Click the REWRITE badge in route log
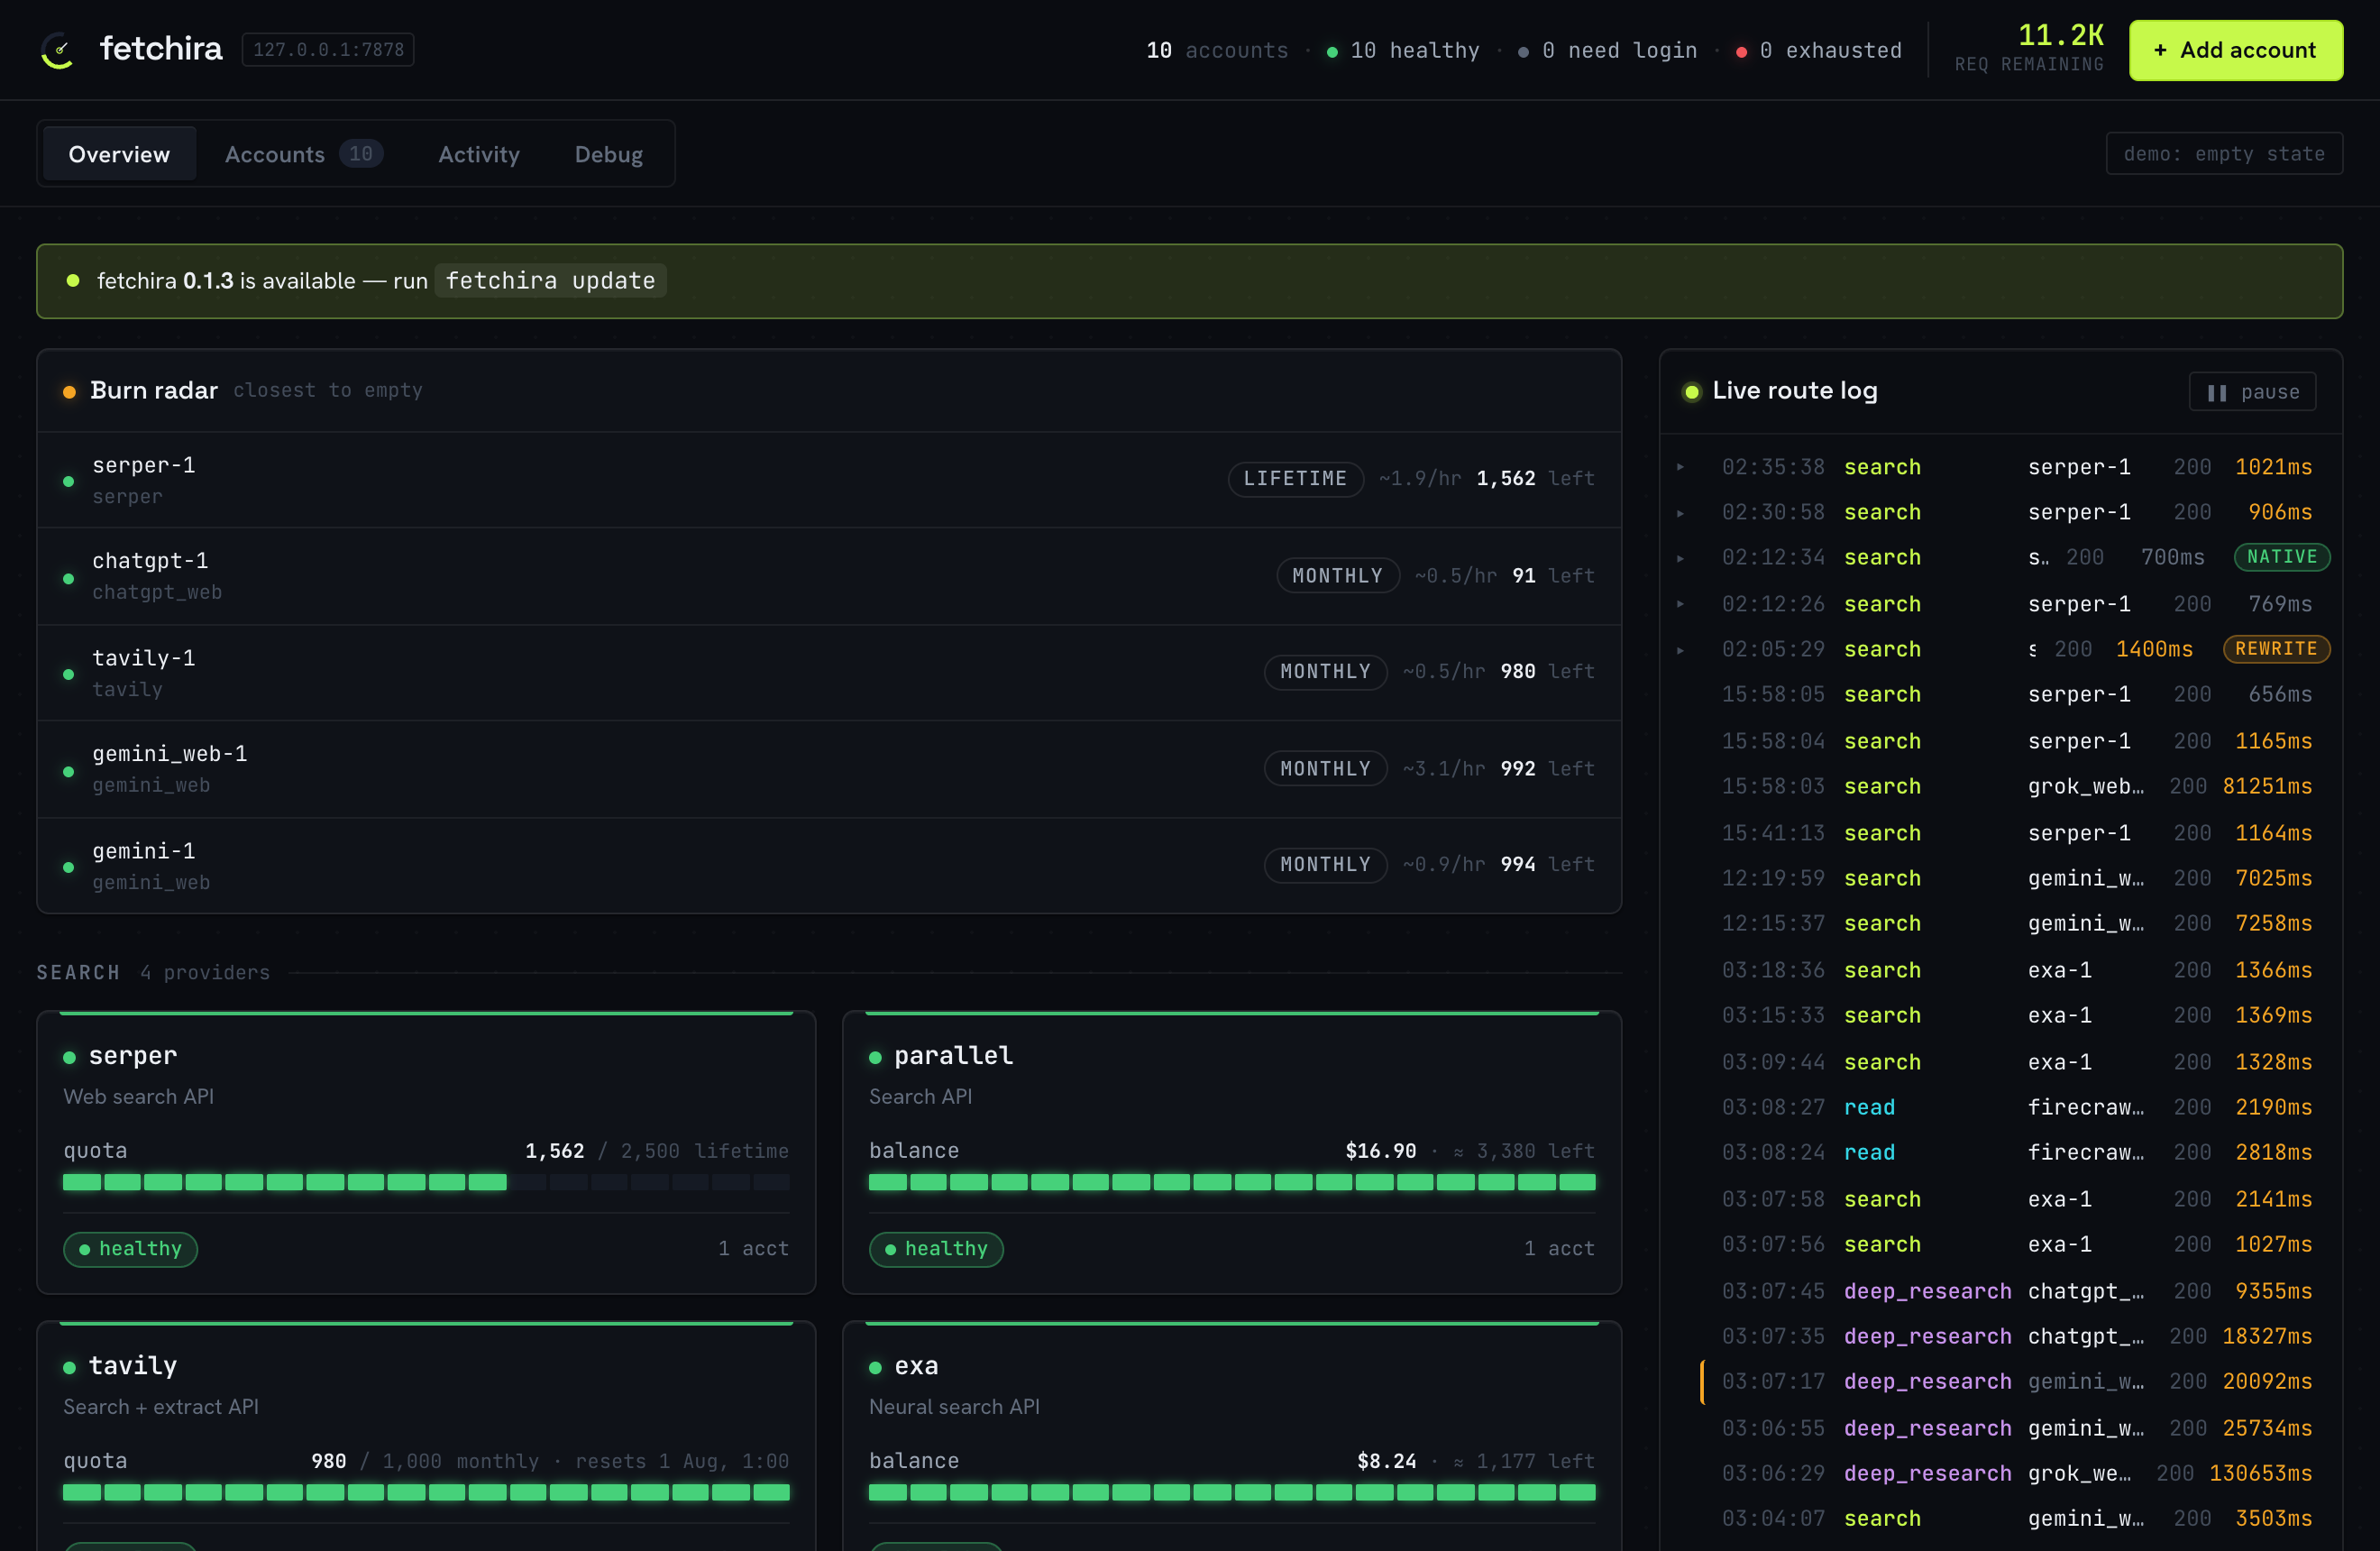The width and height of the screenshot is (2380, 1551). point(2275,649)
